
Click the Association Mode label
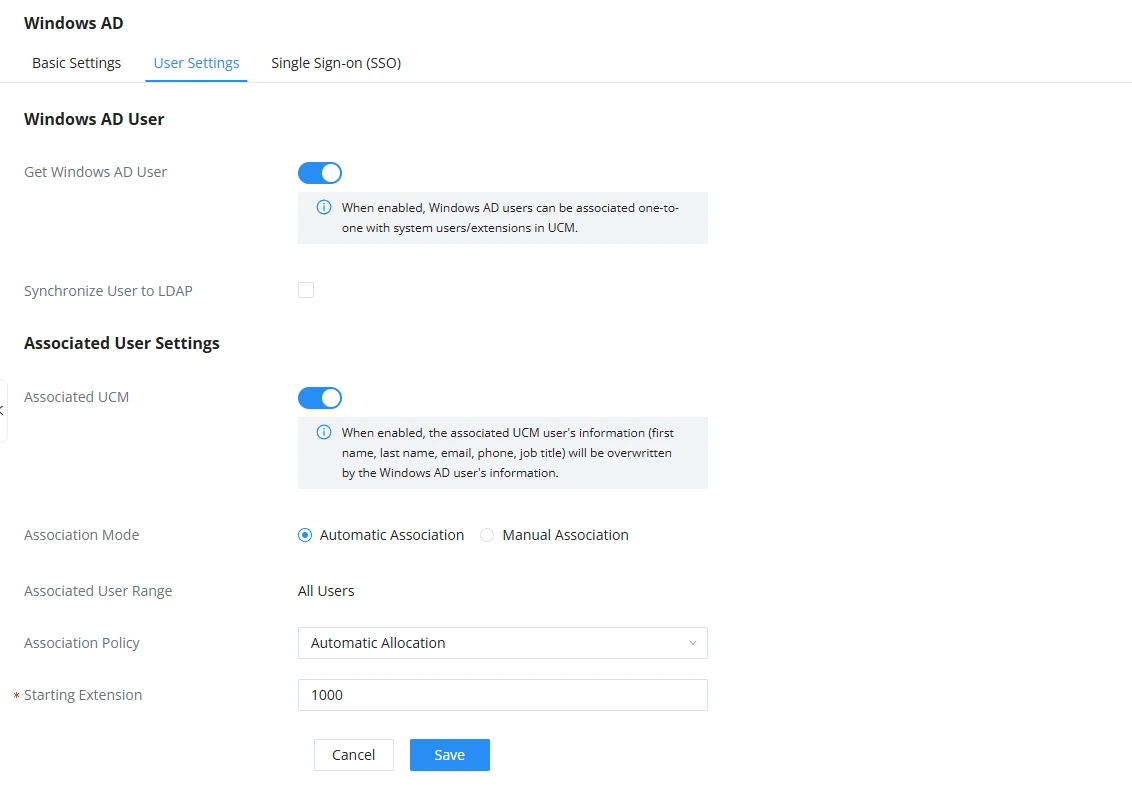click(x=82, y=536)
